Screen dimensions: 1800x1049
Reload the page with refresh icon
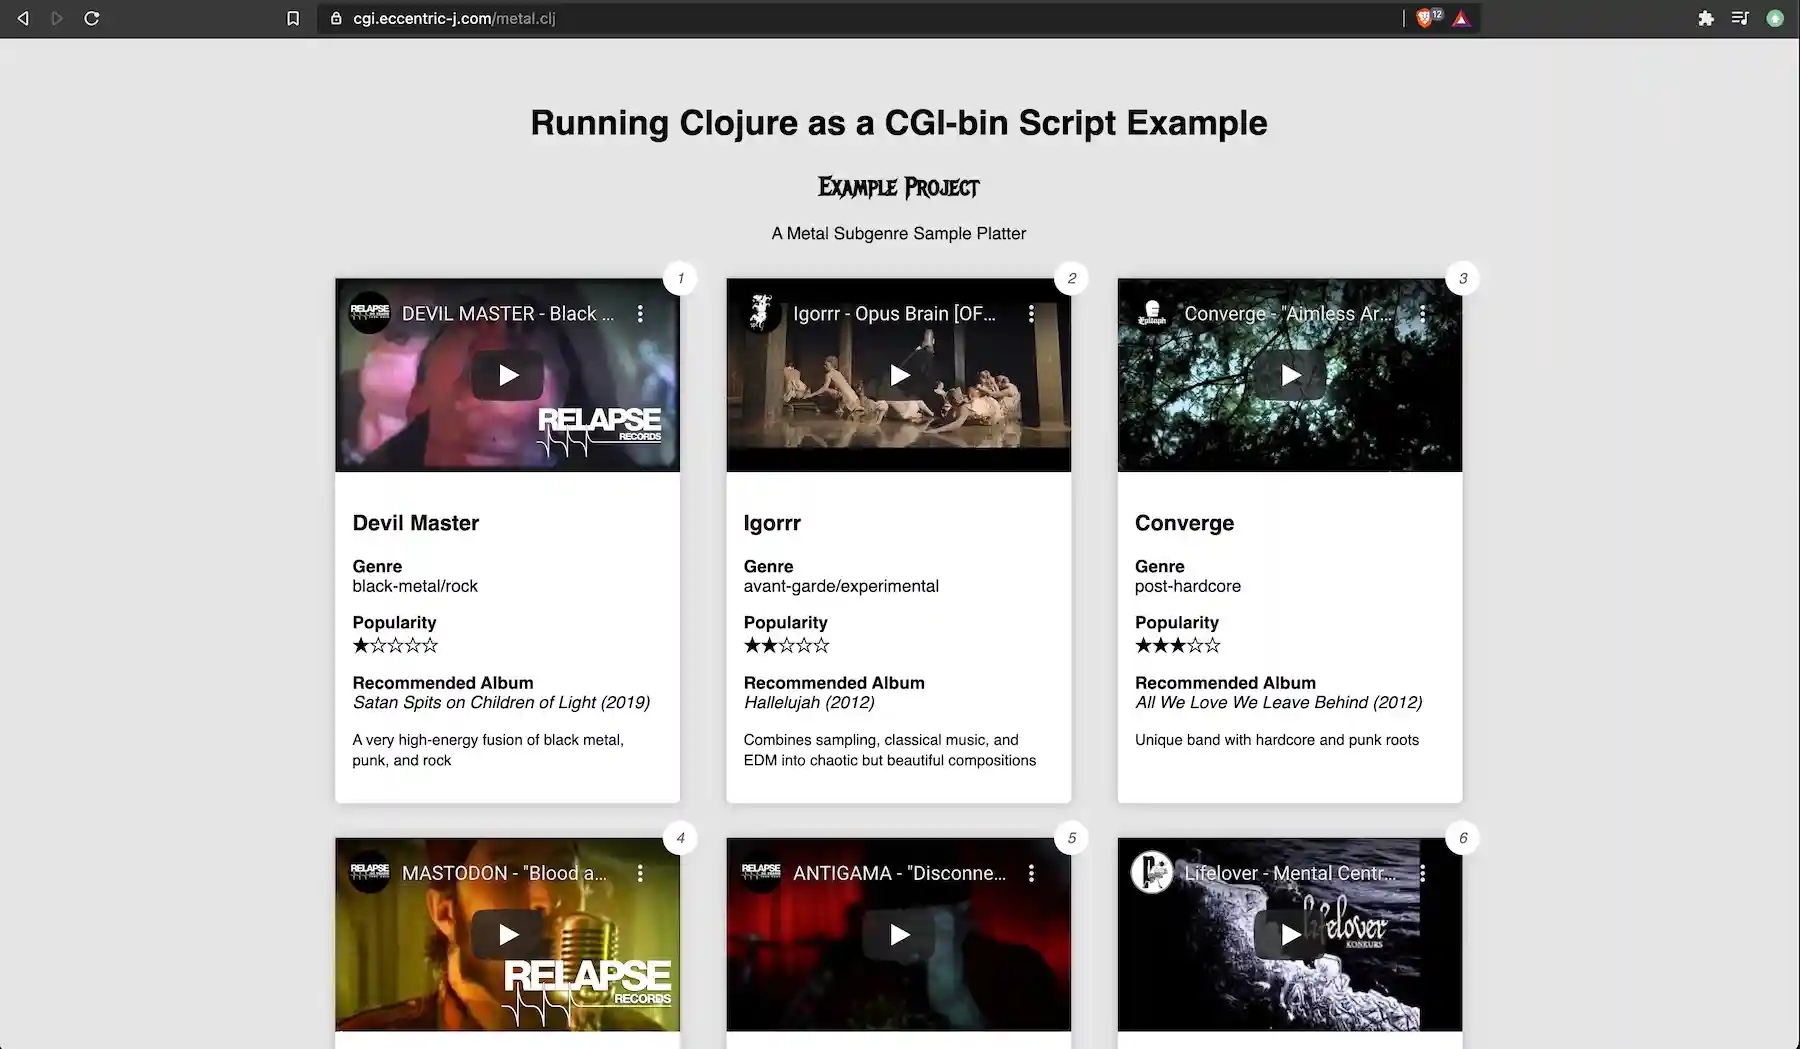(92, 18)
